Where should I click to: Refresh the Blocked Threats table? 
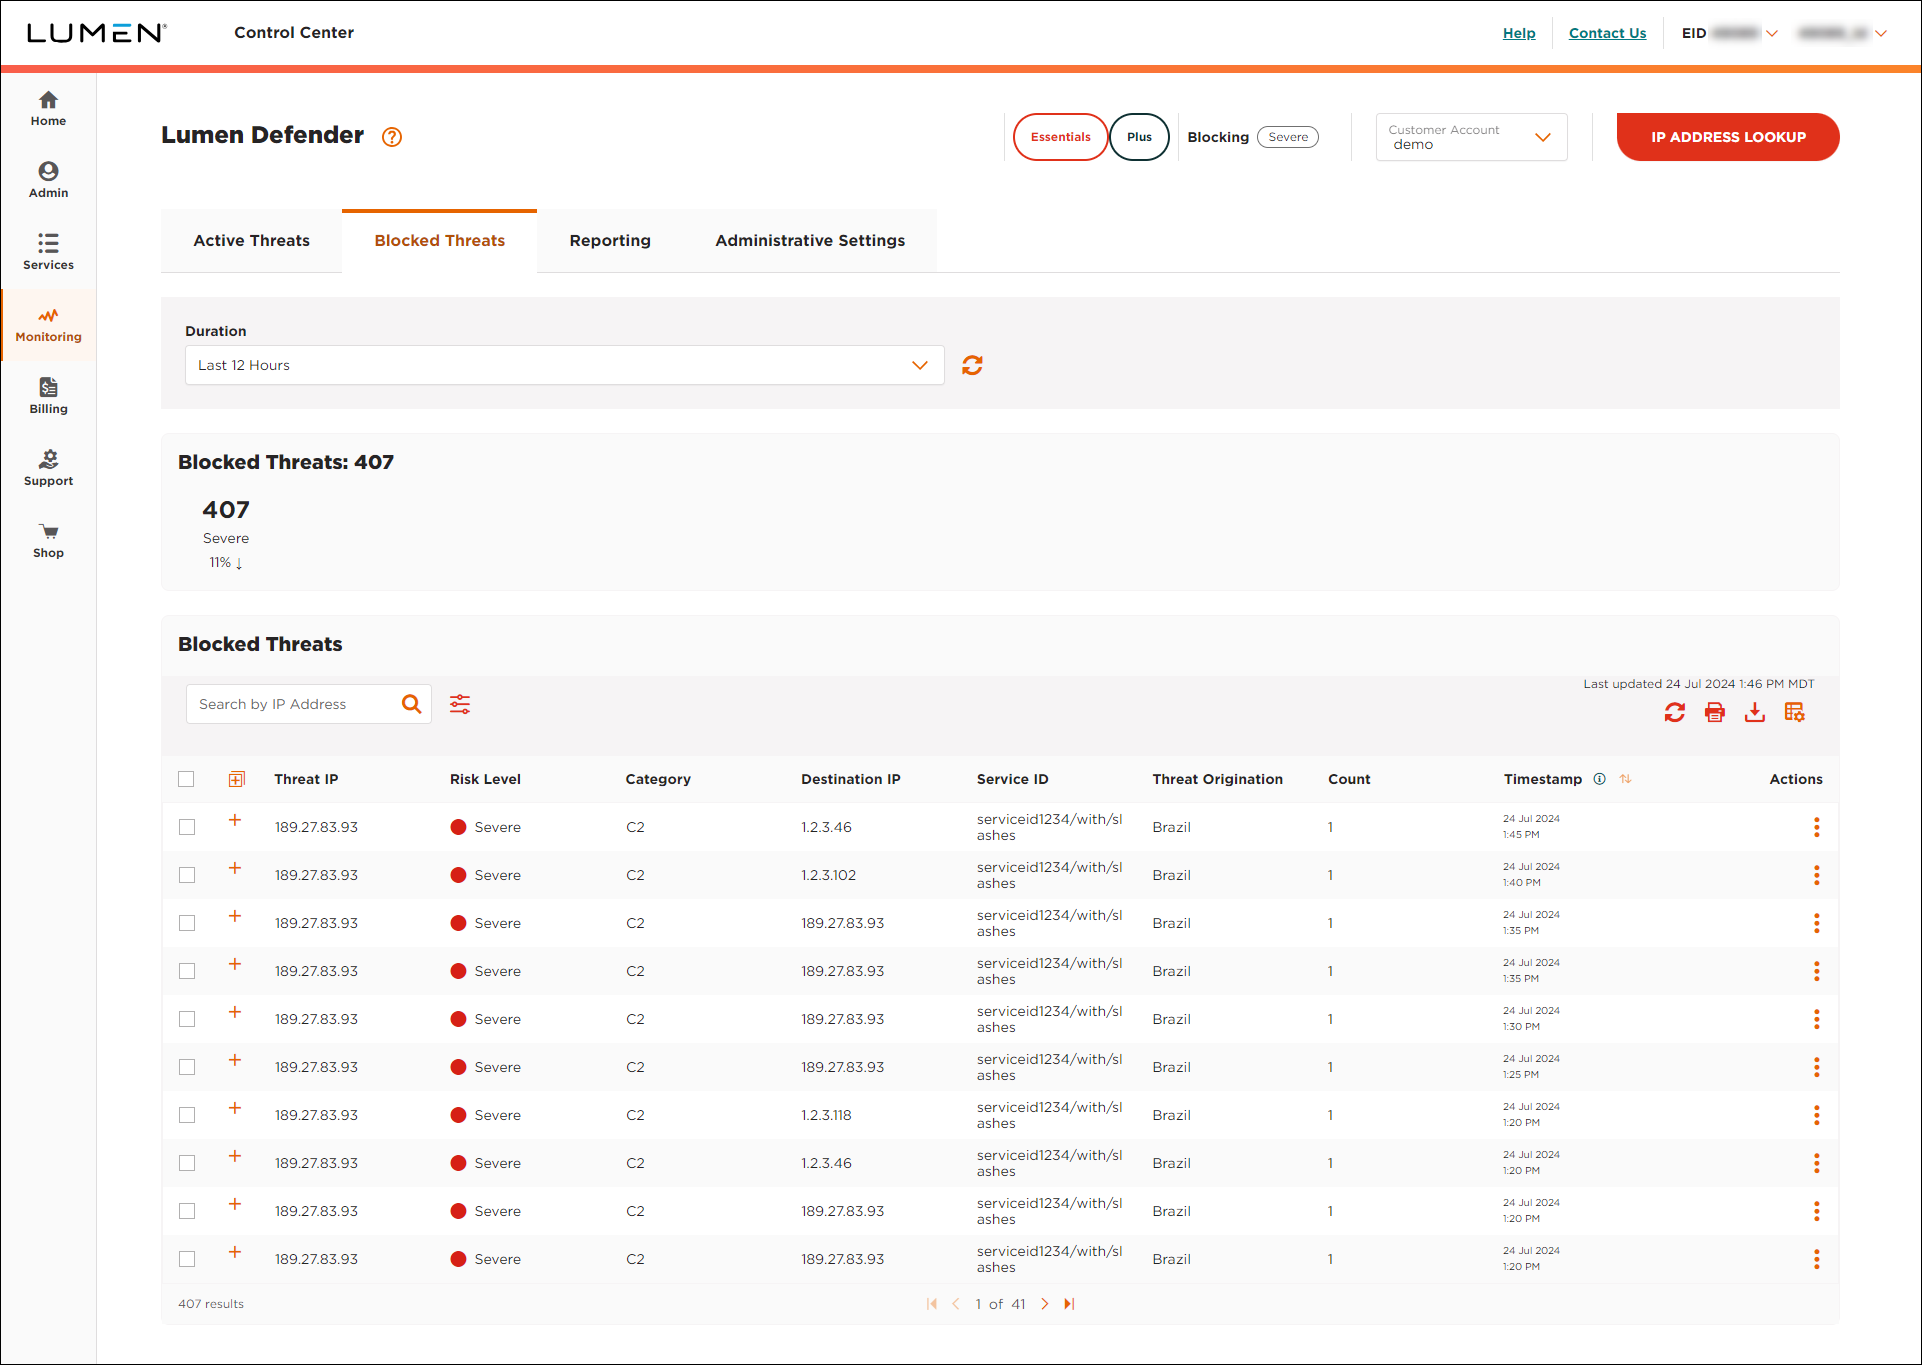(1675, 712)
